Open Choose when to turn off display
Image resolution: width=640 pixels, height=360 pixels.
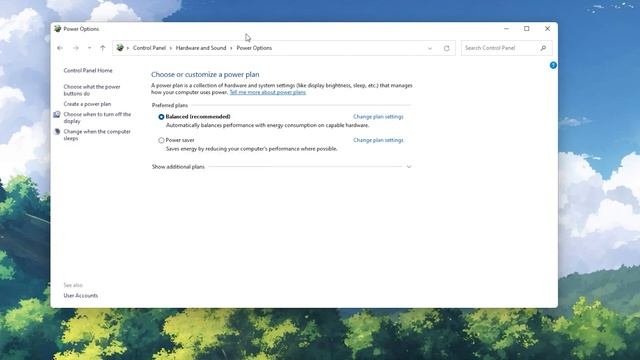[97, 118]
